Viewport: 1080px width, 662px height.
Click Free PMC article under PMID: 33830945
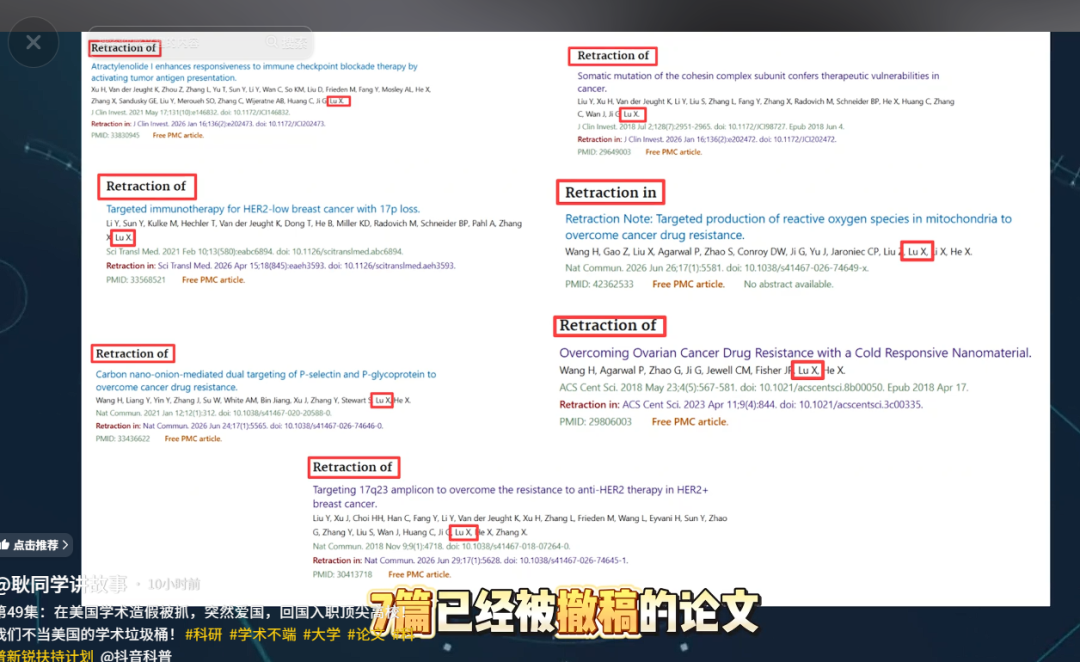click(x=178, y=136)
